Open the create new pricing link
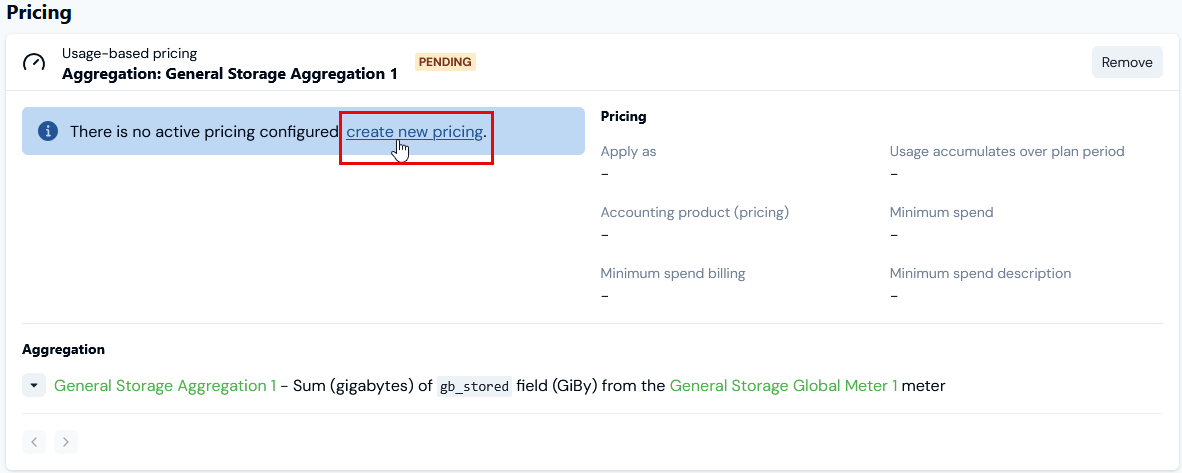This screenshot has width=1182, height=473. [415, 131]
